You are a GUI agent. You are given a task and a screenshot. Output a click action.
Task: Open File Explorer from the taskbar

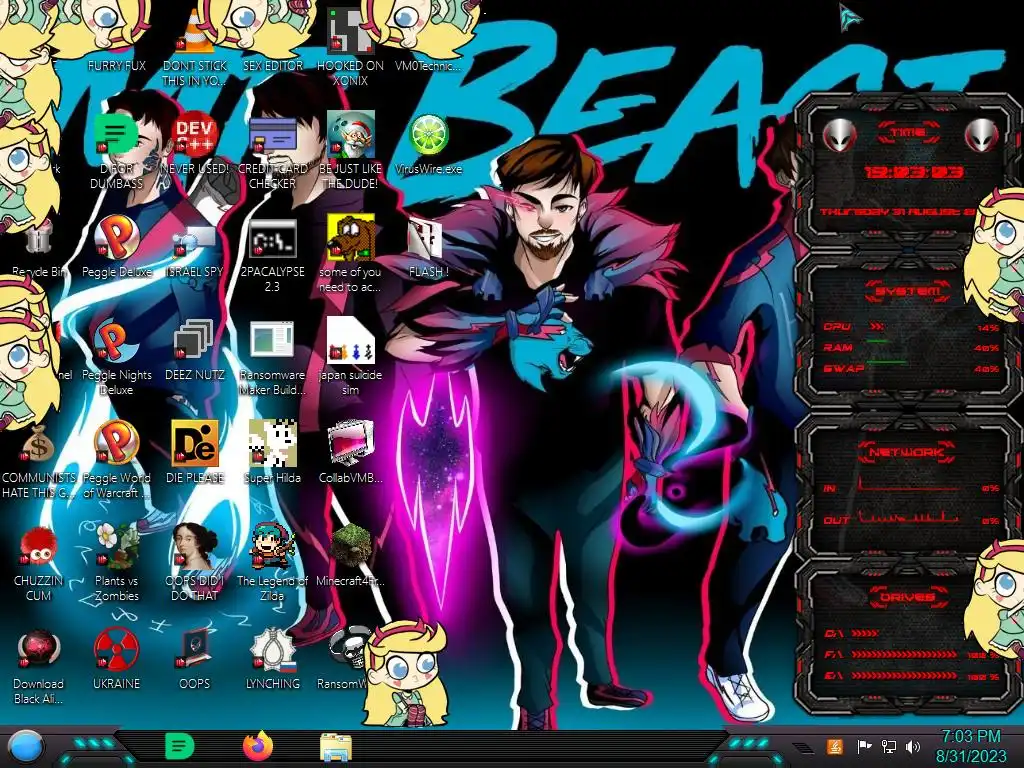point(336,747)
